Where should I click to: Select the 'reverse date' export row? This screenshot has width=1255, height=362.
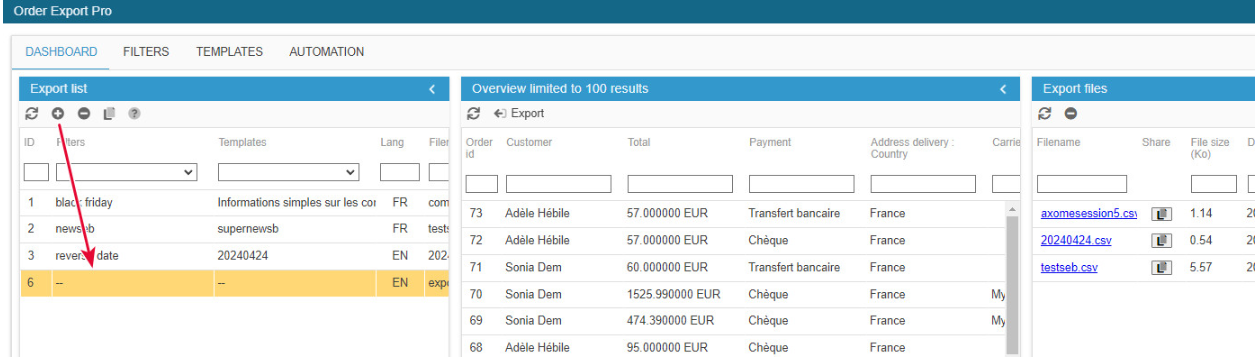(235, 256)
